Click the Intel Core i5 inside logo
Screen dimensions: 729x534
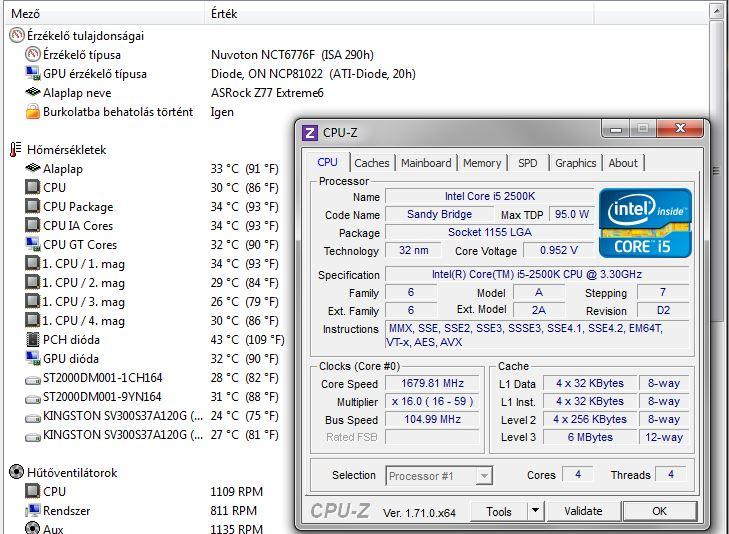645,223
